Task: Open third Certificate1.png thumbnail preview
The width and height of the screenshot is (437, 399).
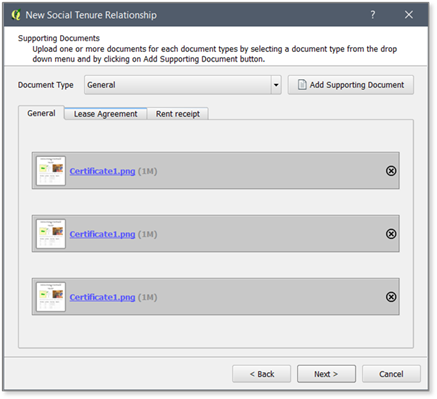Action: [51, 297]
